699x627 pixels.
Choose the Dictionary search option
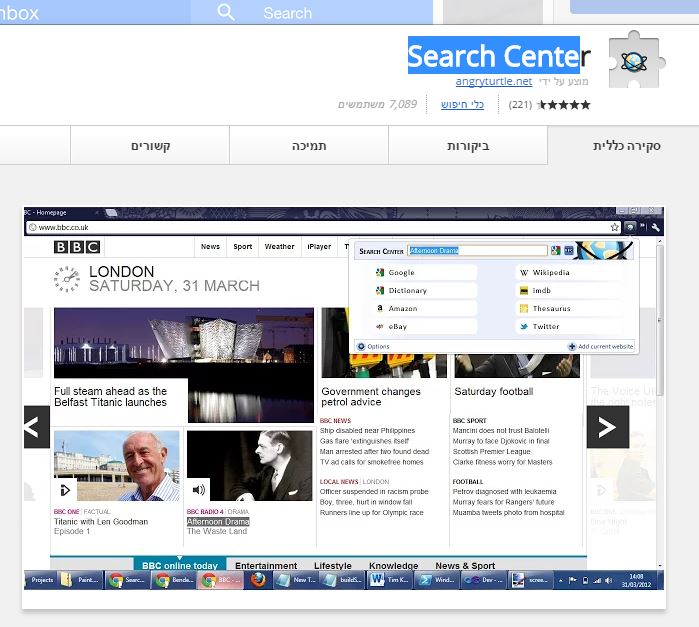(x=426, y=290)
